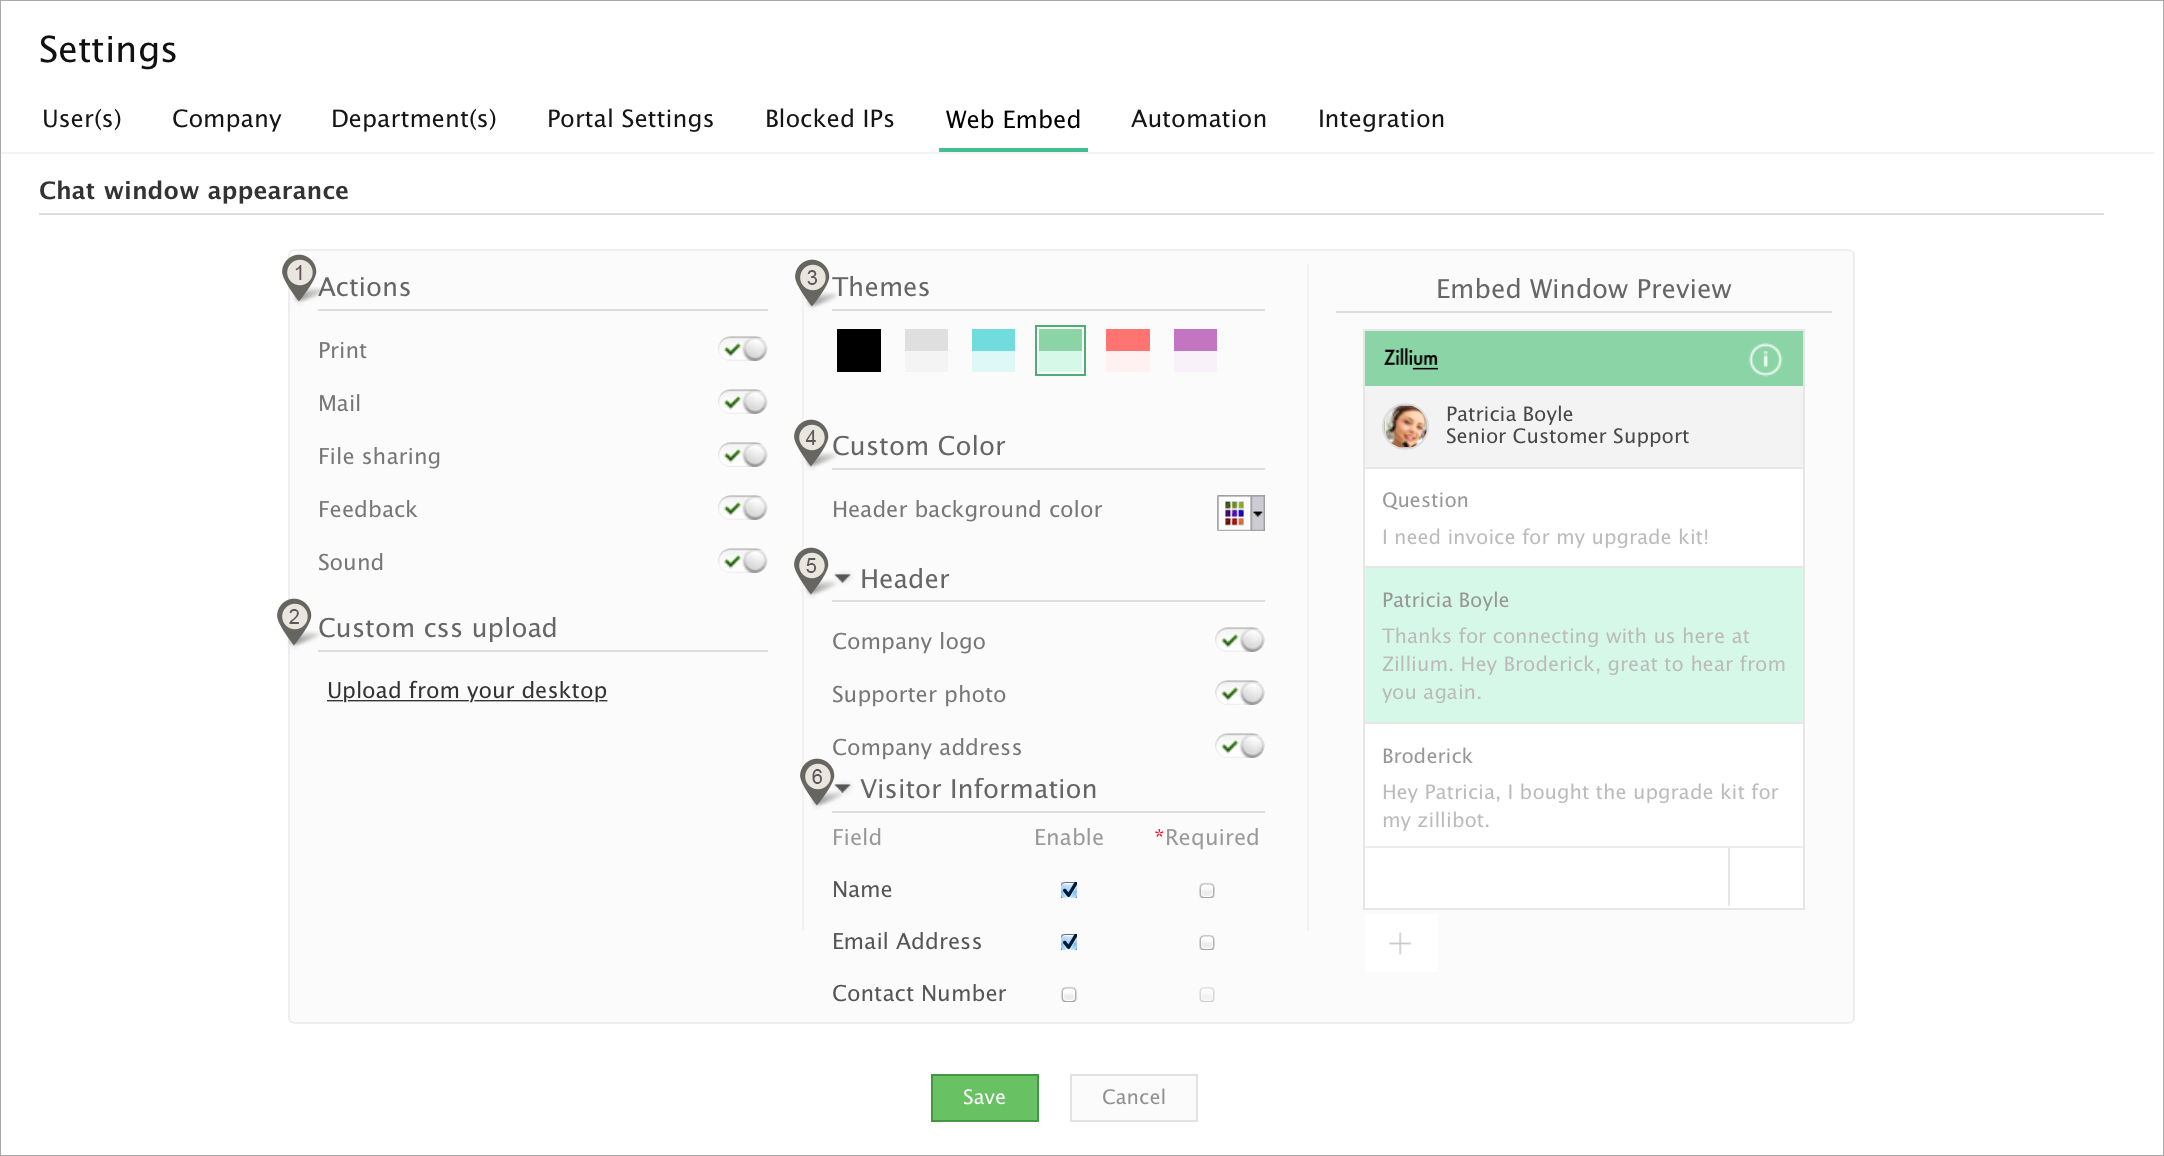The width and height of the screenshot is (2164, 1156).
Task: Switch to the Automation tab
Action: coord(1198,119)
